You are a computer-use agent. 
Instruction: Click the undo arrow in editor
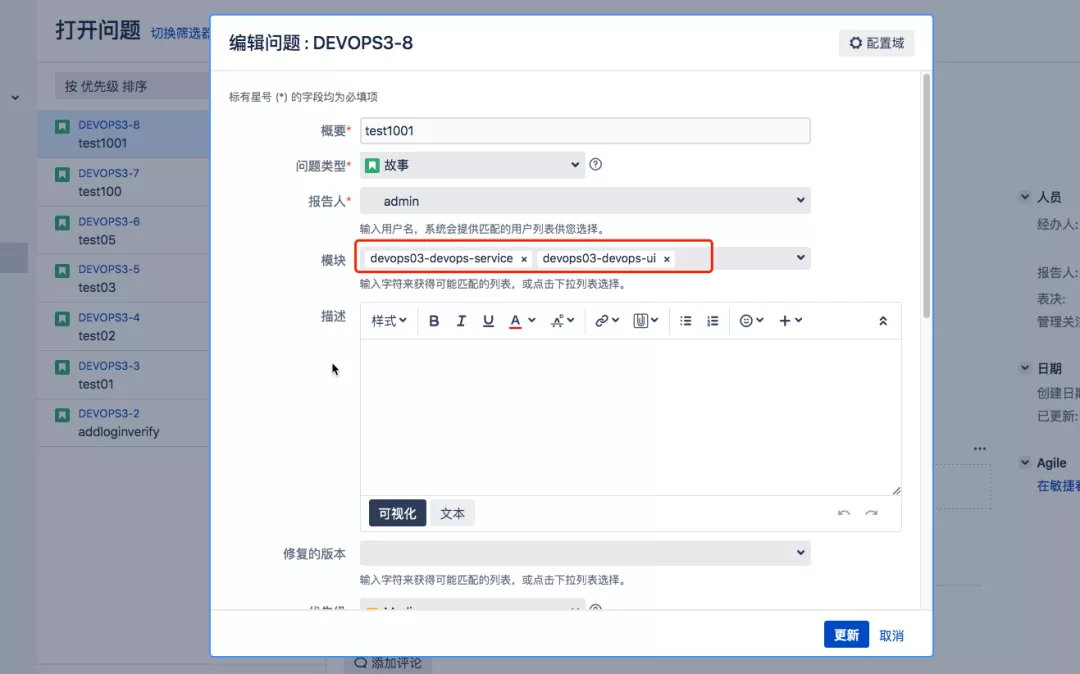(x=844, y=514)
